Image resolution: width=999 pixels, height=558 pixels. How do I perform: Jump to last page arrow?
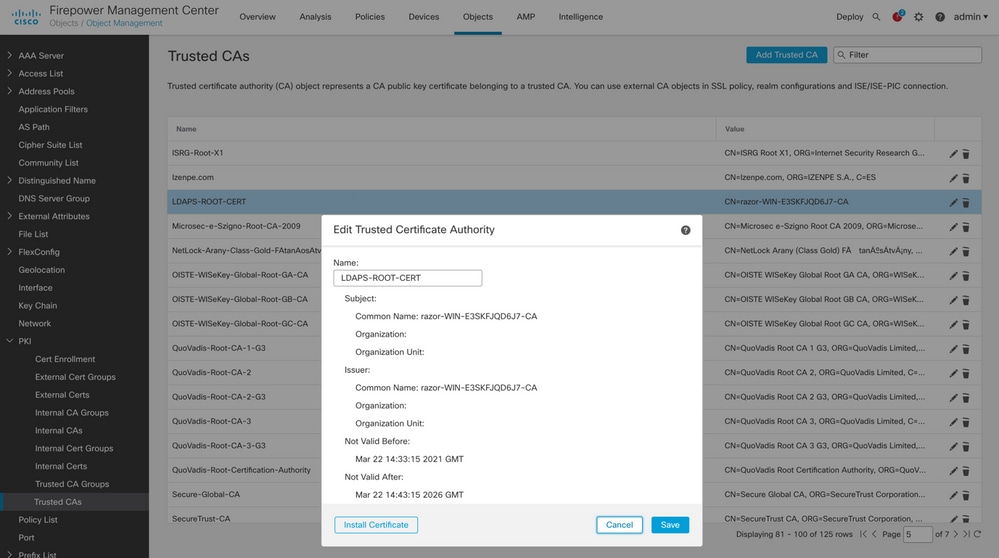coord(967,534)
